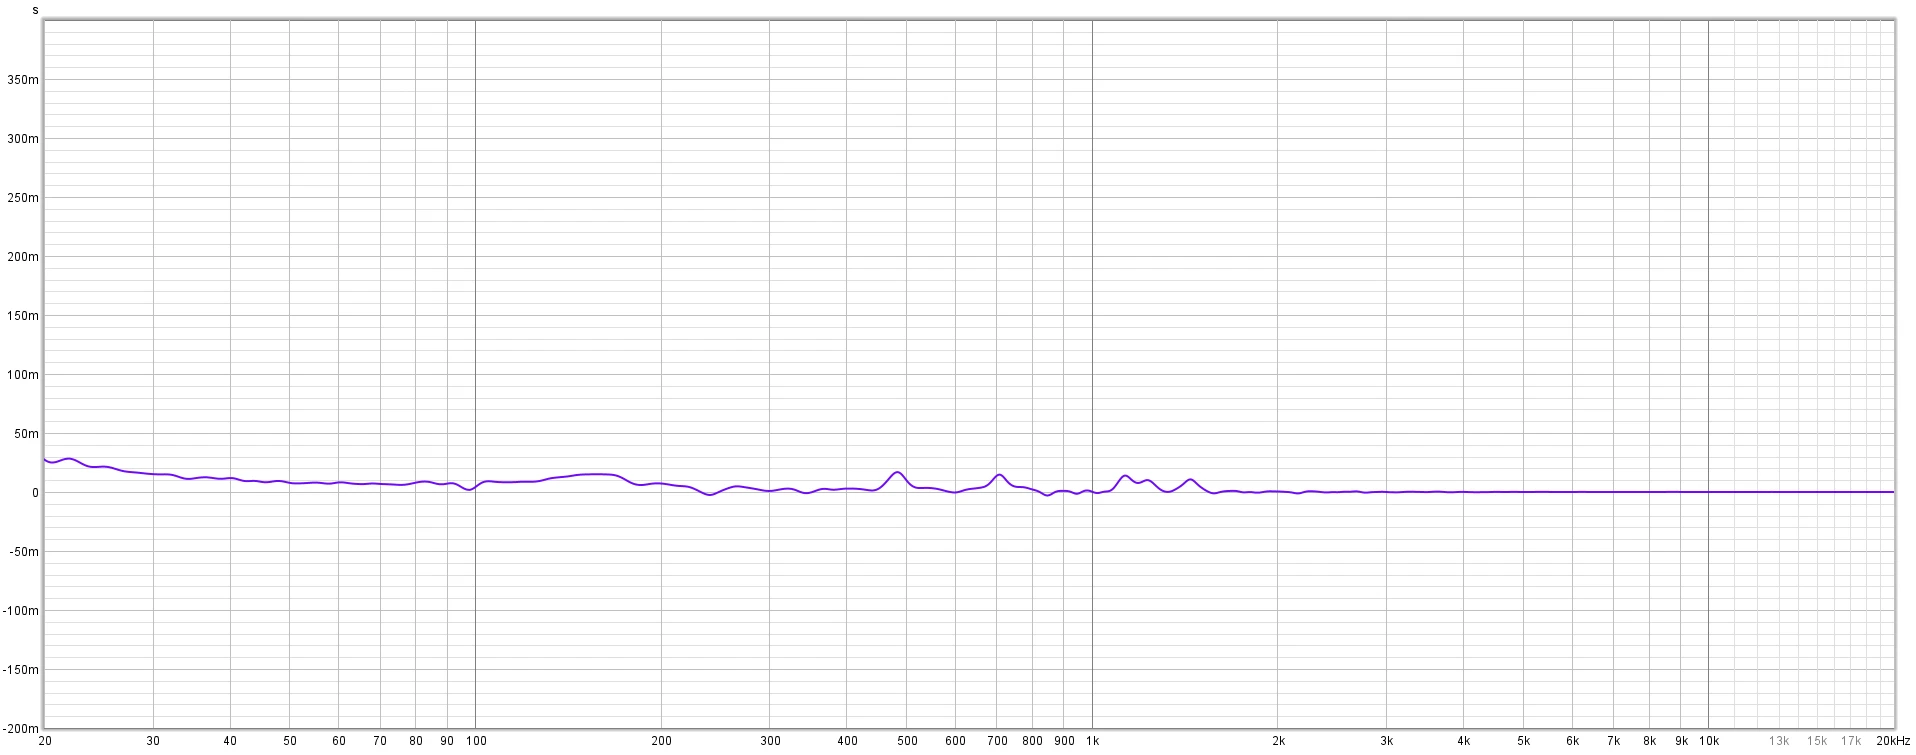The image size is (1916, 755).
Task: Select the 1k frequency axis label
Action: pos(1092,741)
